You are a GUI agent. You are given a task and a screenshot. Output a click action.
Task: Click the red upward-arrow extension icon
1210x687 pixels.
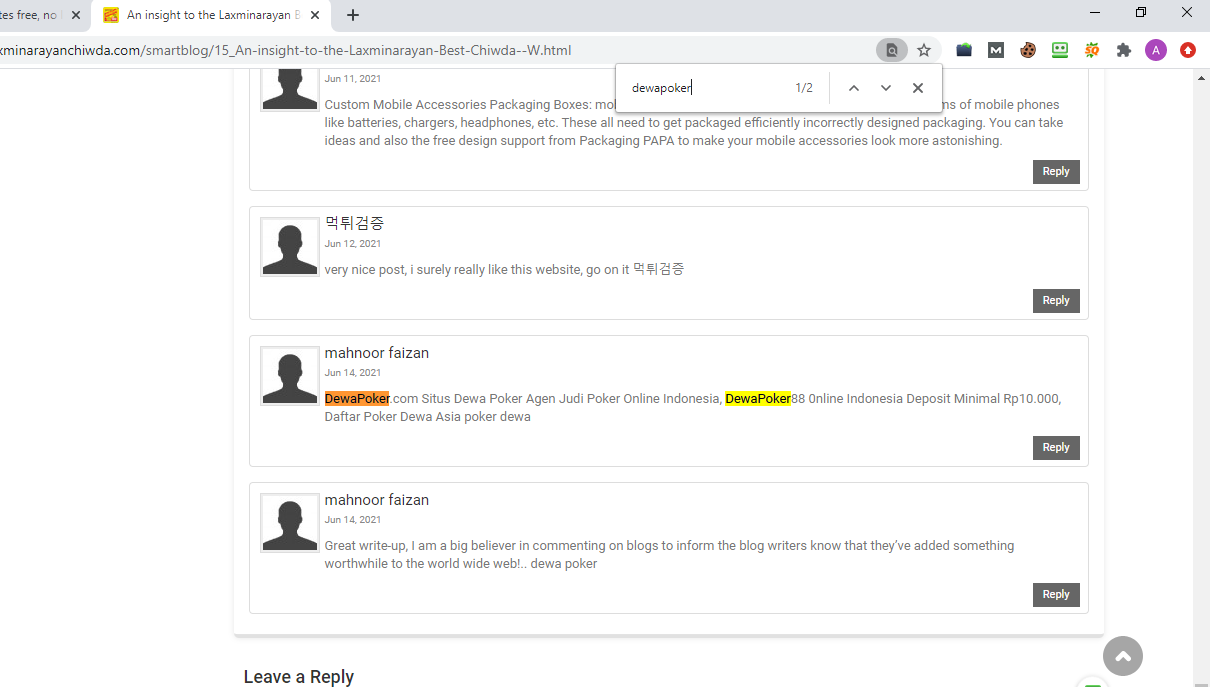pos(1187,49)
